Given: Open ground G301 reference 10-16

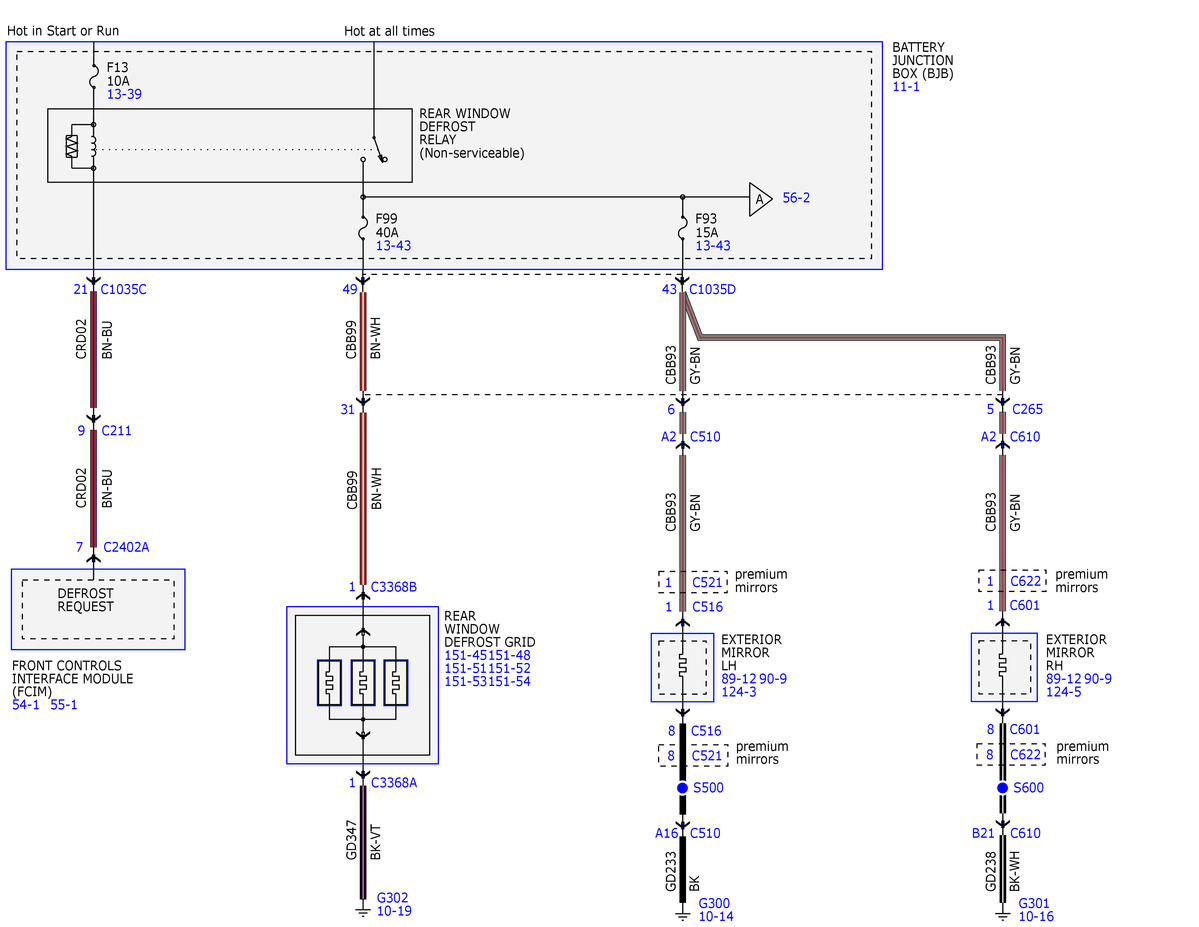Looking at the screenshot, I should click(1035, 916).
